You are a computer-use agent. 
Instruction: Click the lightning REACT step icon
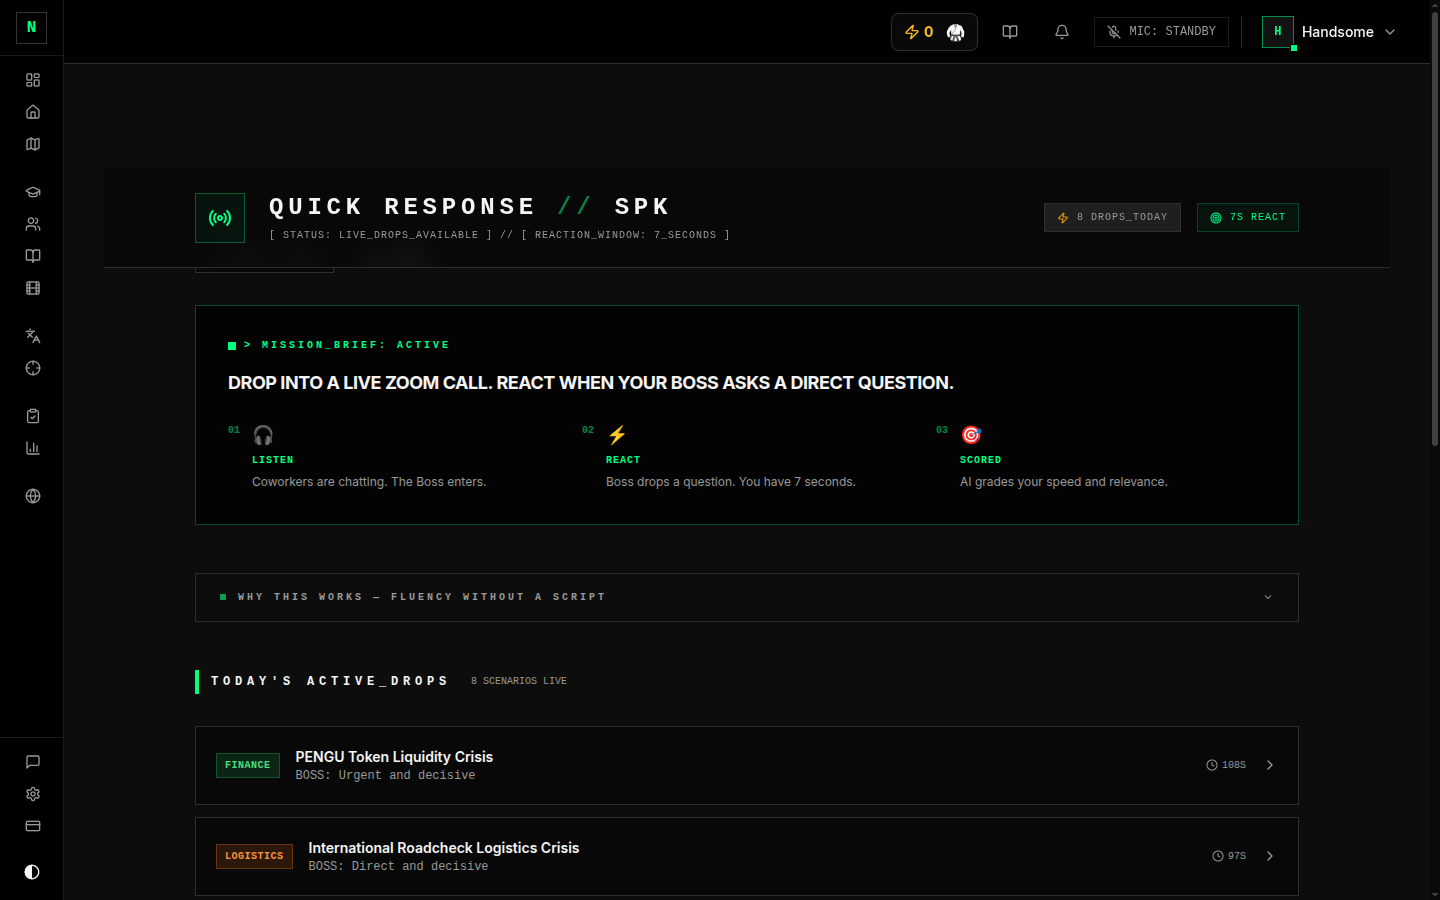617,435
